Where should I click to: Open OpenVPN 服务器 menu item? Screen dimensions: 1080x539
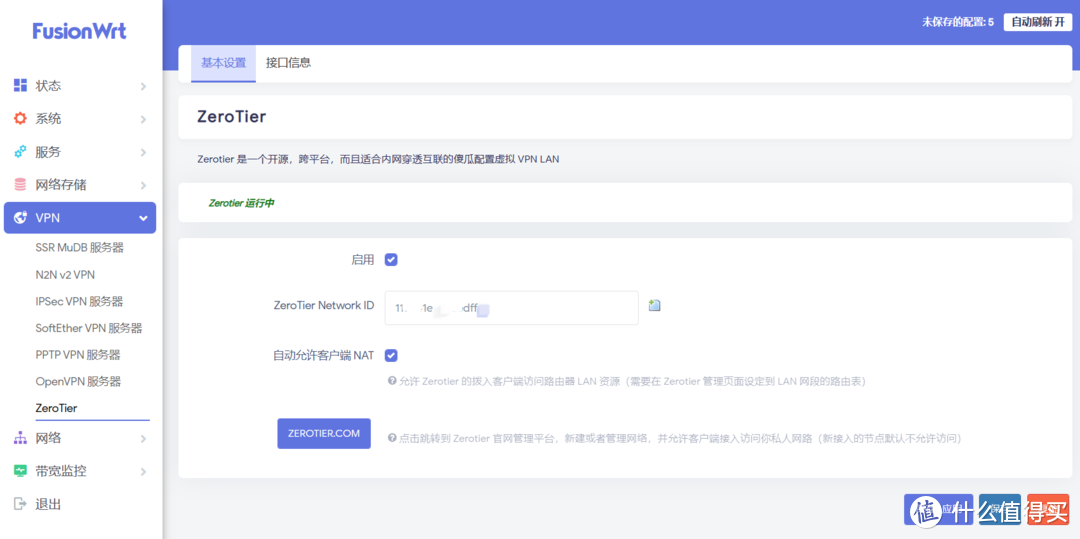78,381
